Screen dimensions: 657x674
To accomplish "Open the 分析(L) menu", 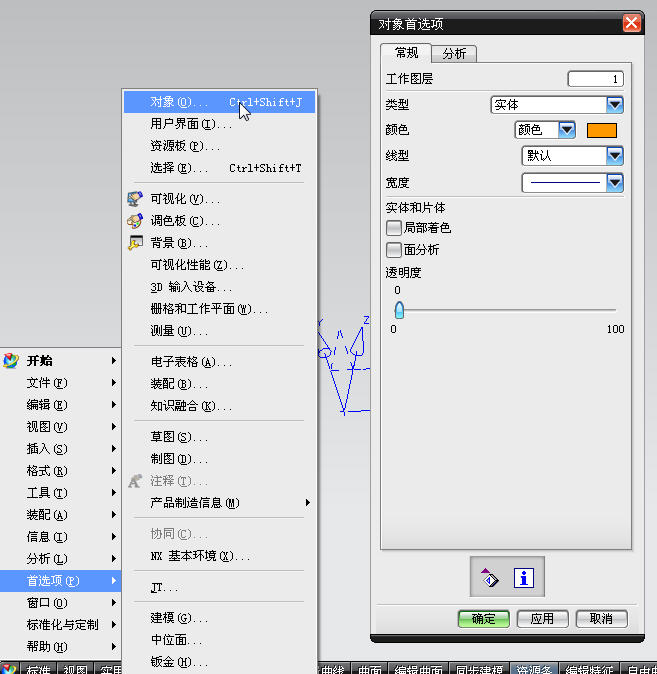I will coord(60,559).
